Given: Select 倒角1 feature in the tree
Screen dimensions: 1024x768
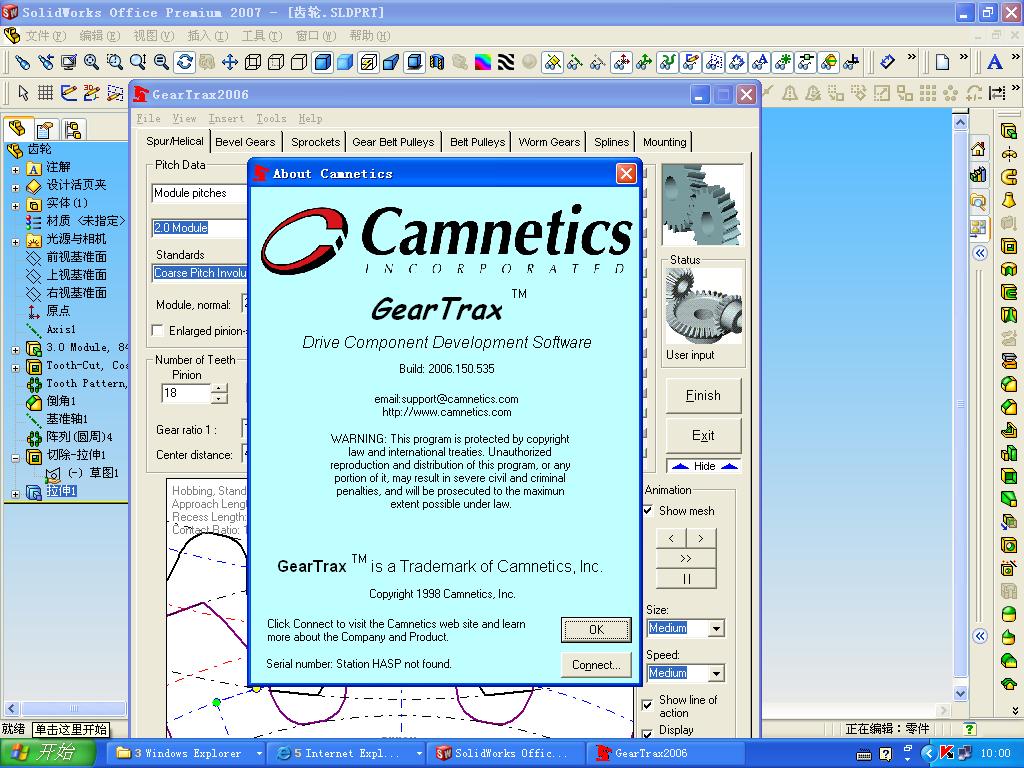Looking at the screenshot, I should click(x=61, y=401).
